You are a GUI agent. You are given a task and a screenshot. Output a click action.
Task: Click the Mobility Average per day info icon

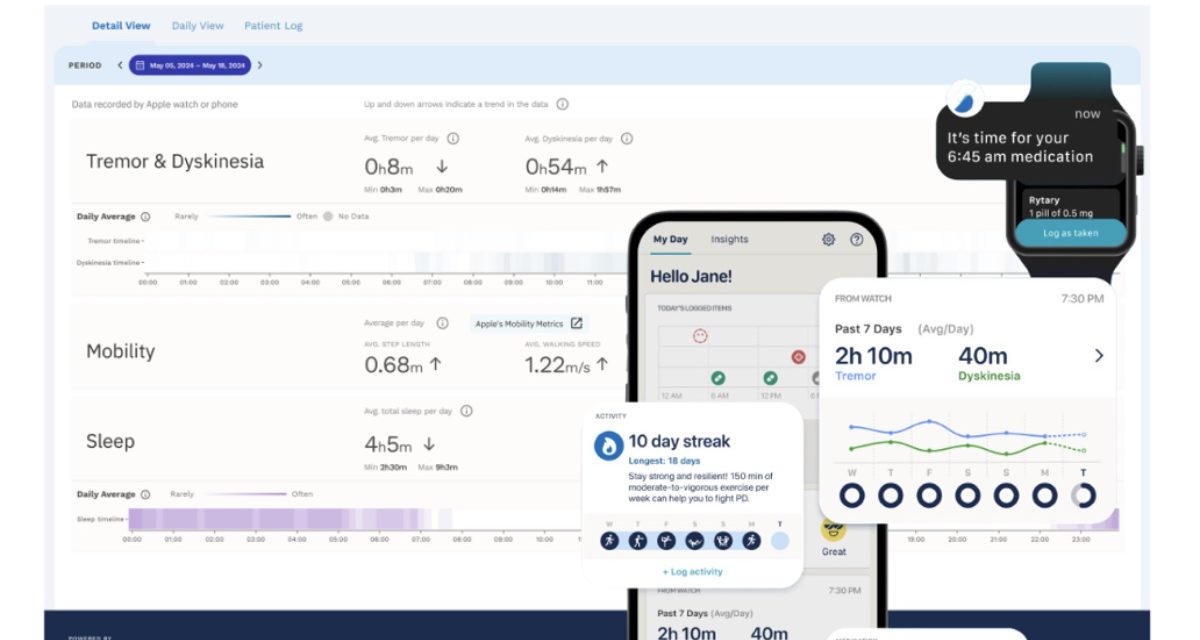point(443,323)
